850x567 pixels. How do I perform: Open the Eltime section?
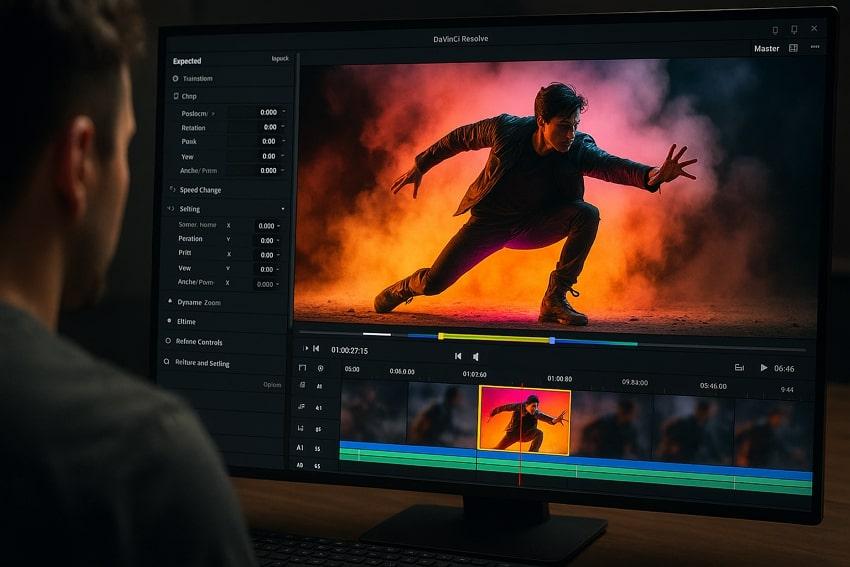click(x=186, y=321)
